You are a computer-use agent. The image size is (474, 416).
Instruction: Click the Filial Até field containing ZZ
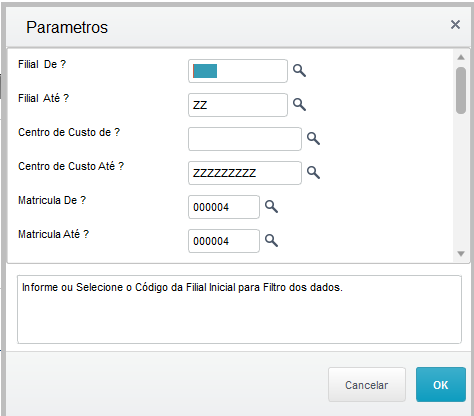coord(238,105)
